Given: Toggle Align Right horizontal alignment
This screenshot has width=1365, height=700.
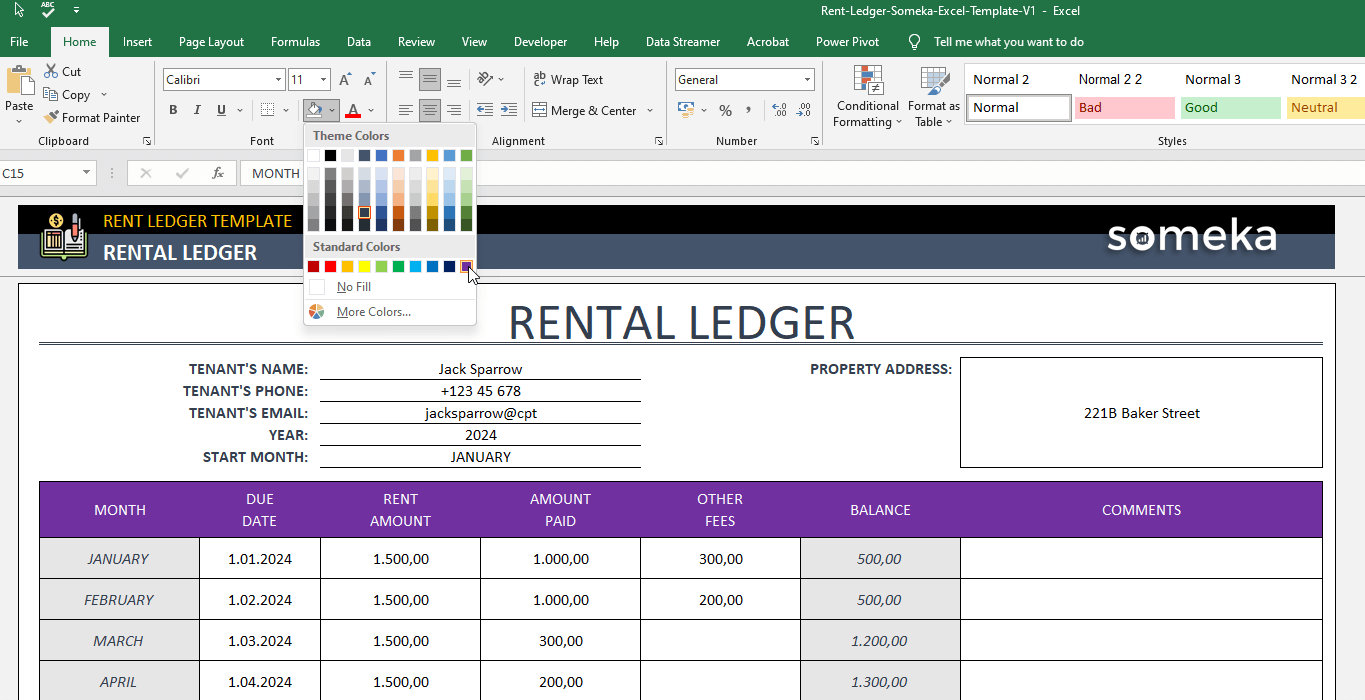Looking at the screenshot, I should [x=453, y=110].
